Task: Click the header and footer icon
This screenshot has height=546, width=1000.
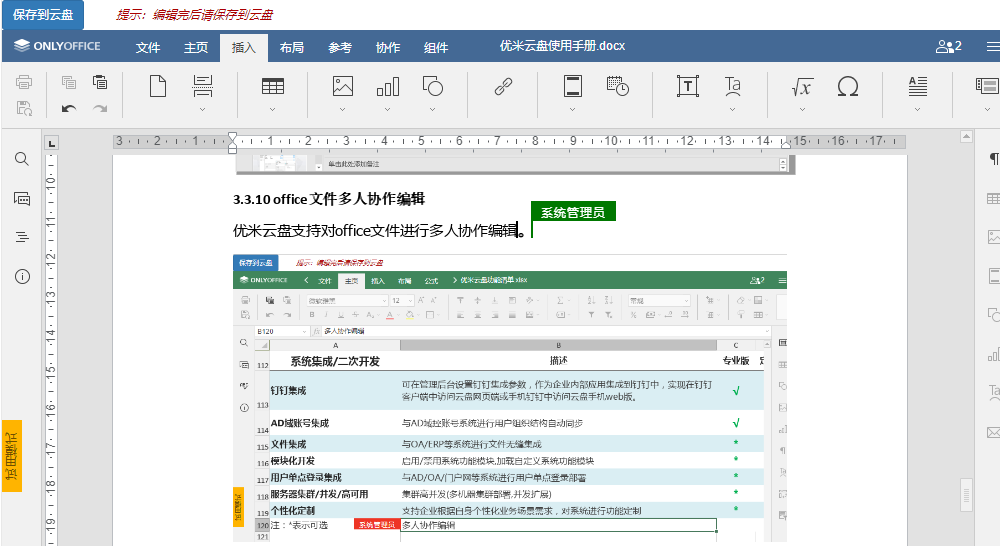Action: point(573,86)
